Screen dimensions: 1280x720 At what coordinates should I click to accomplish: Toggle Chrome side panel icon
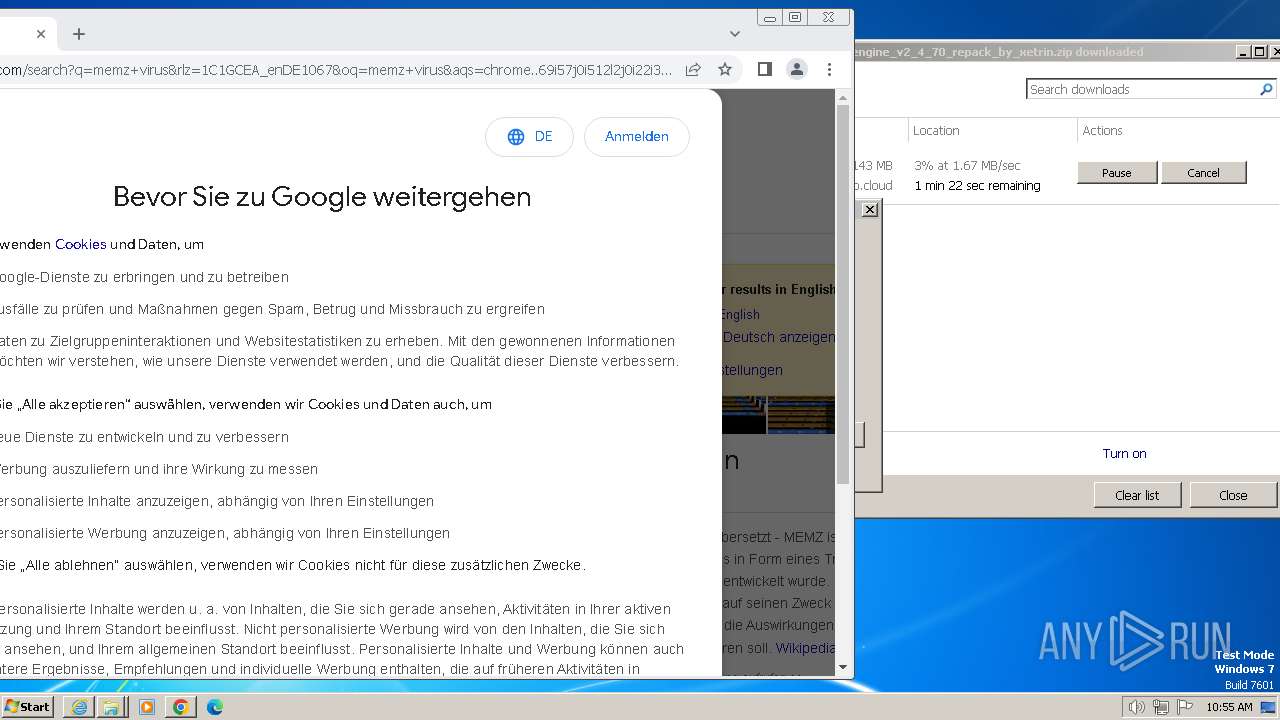[x=765, y=69]
